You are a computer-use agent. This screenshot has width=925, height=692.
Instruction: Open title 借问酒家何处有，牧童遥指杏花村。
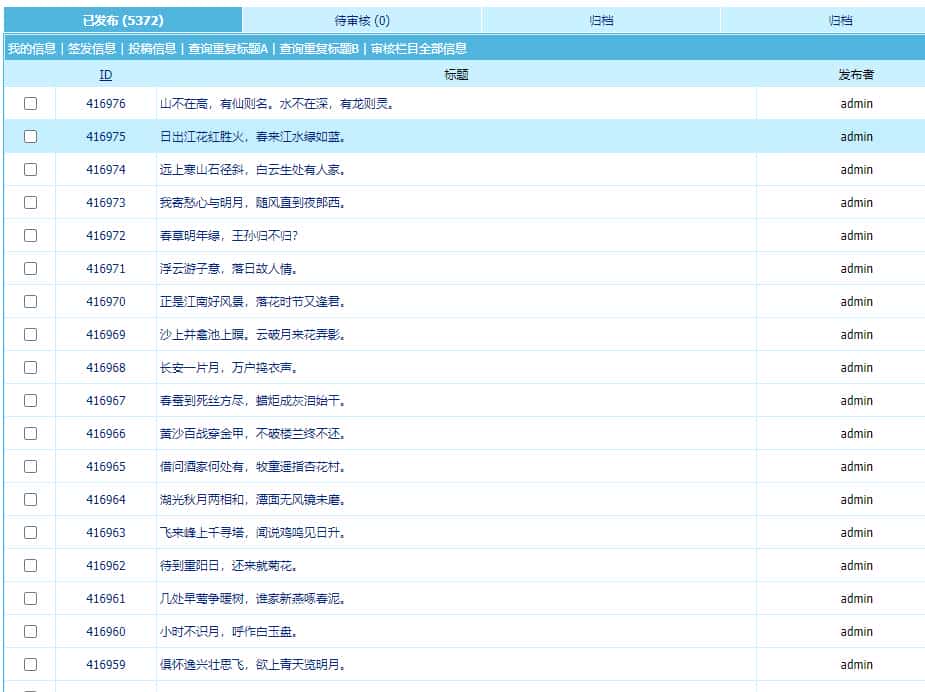pos(252,467)
